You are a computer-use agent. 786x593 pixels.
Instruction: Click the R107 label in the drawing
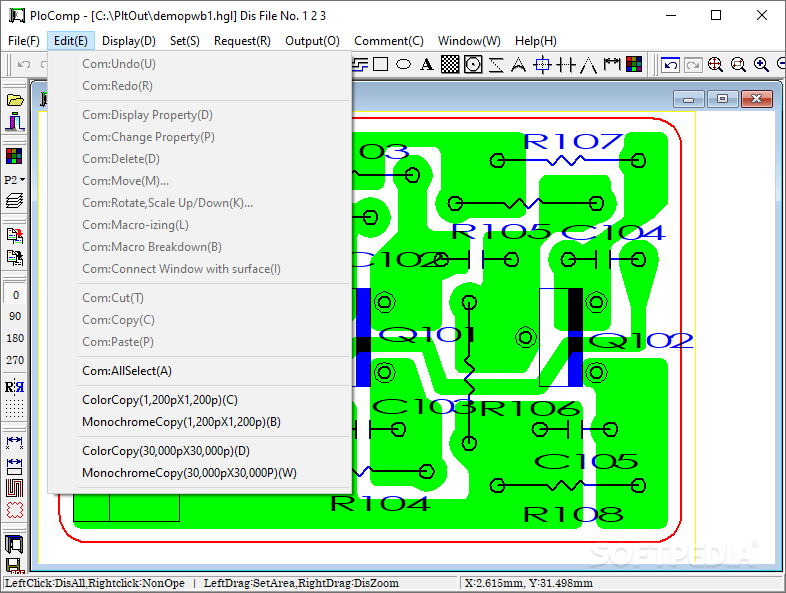[x=573, y=142]
